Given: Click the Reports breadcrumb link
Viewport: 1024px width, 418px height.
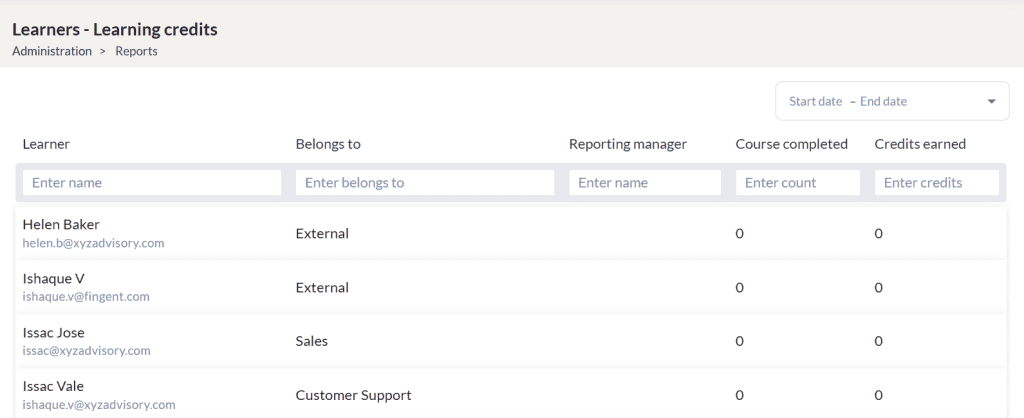Looking at the screenshot, I should (136, 51).
